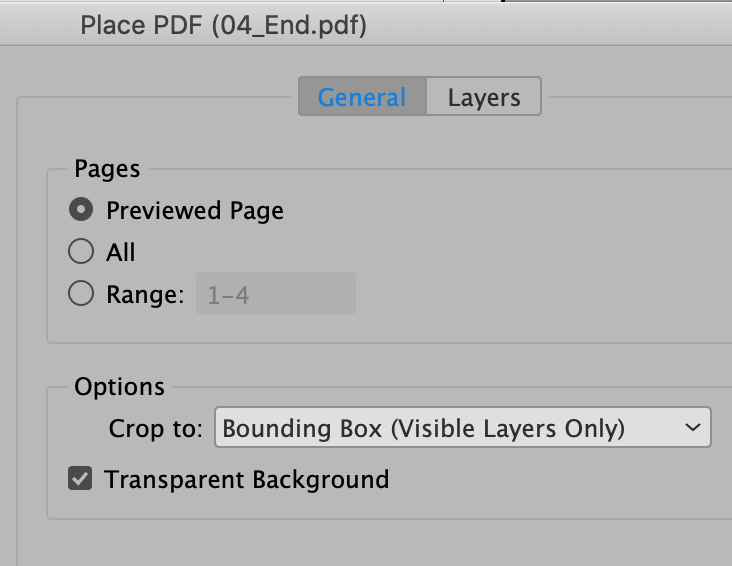
Task: Click the Range field showing 1-4
Action: pyautogui.click(x=275, y=294)
